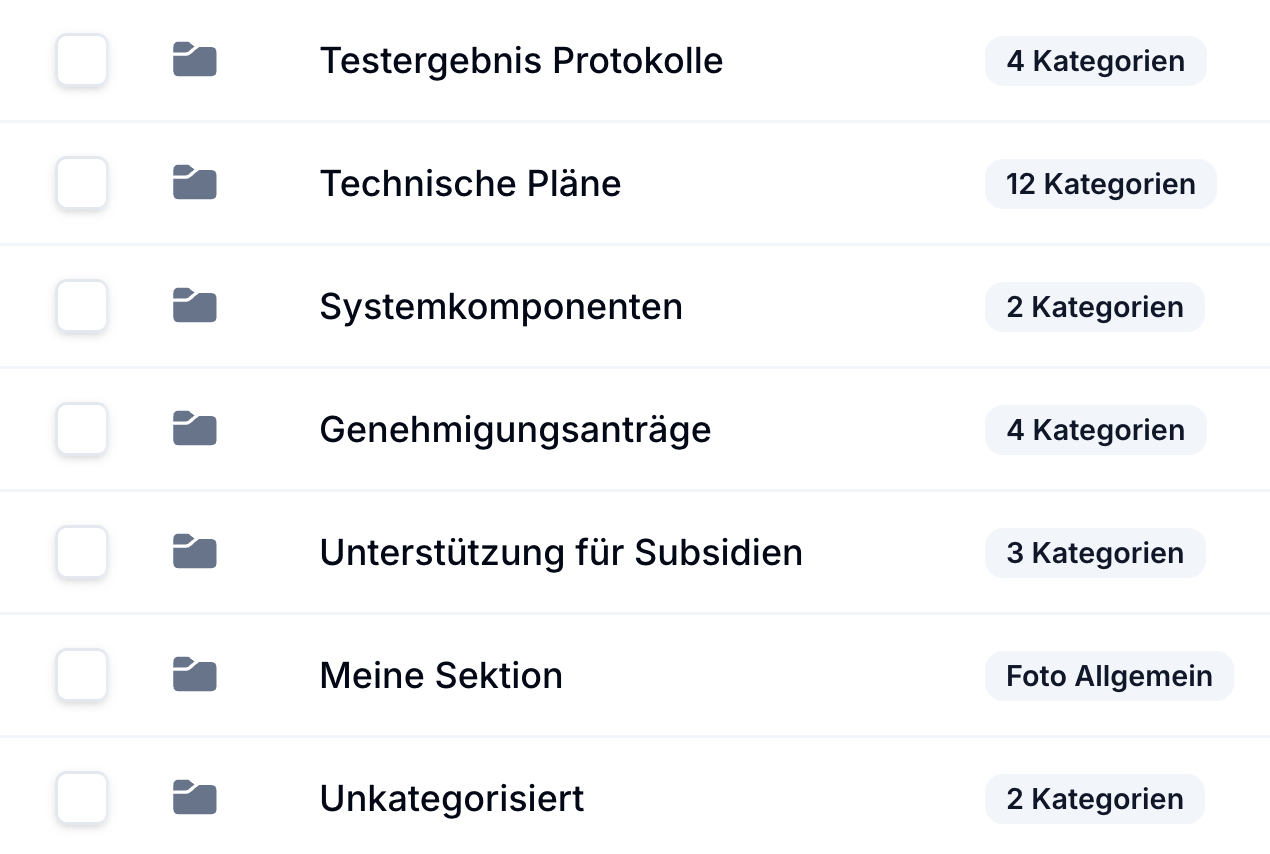The height and width of the screenshot is (854, 1270).
Task: Click folder icon beside Testergebnis Protokolle
Action: (x=195, y=60)
